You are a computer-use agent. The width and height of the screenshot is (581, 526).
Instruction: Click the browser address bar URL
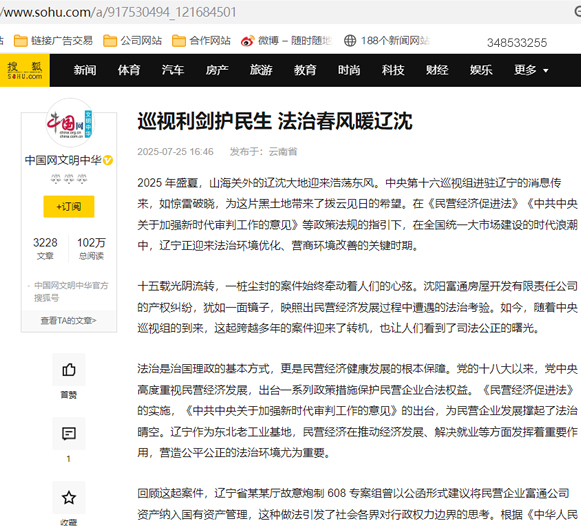(118, 12)
